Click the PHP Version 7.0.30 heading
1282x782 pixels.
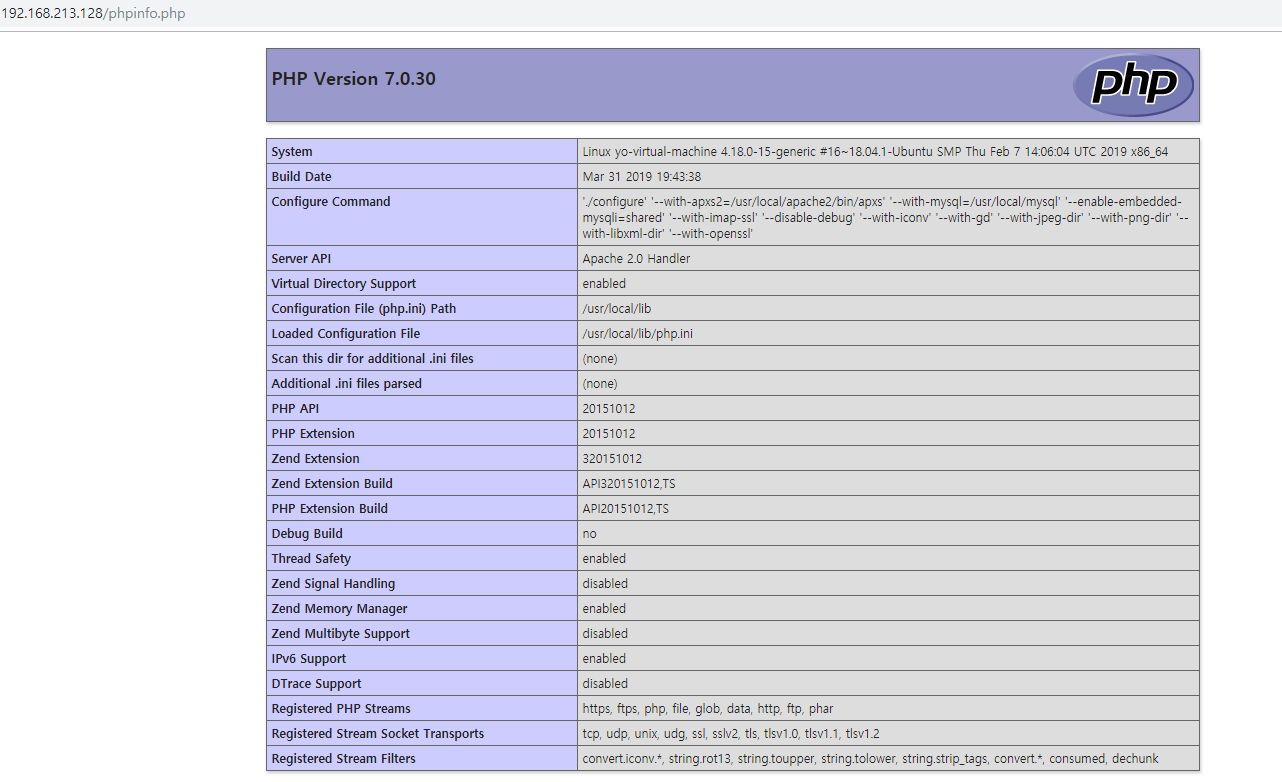354,79
